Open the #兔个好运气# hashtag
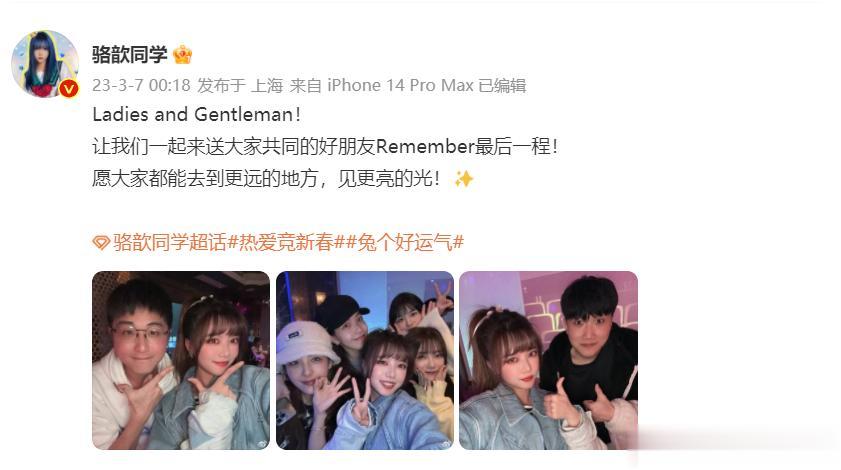The image size is (841, 470). pyautogui.click(x=405, y=243)
